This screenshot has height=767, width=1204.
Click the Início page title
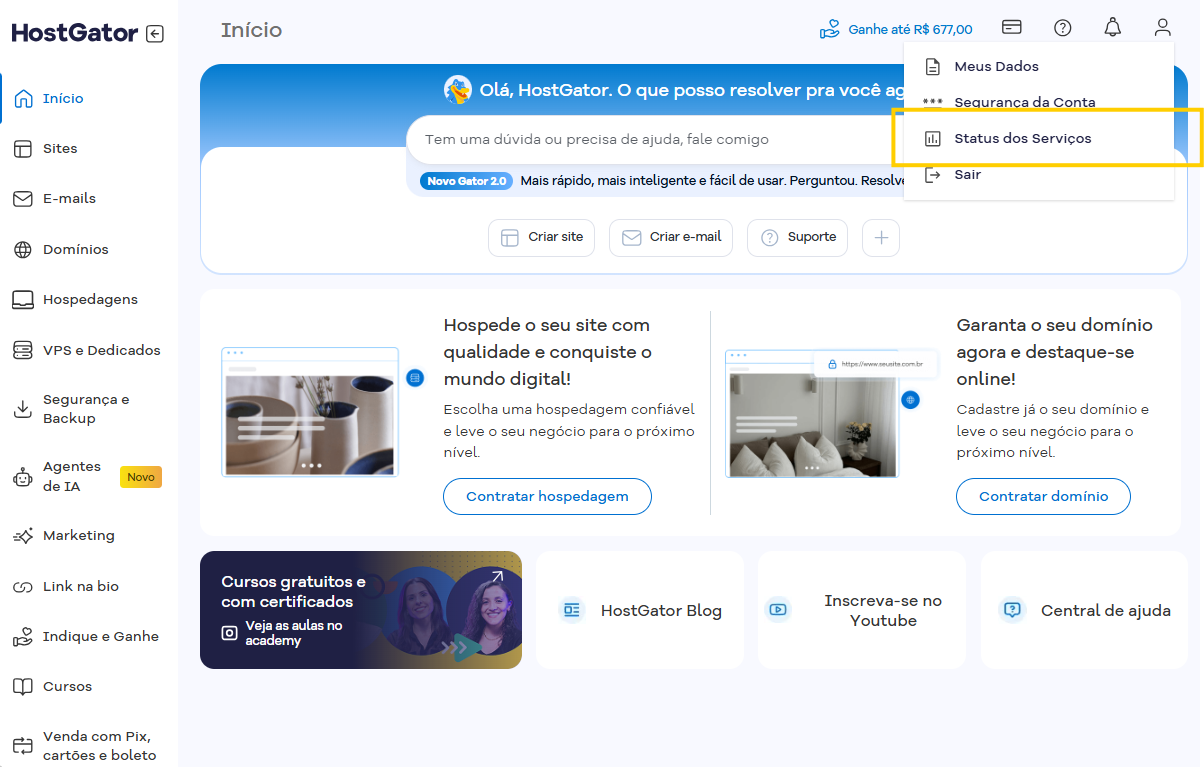coord(252,30)
